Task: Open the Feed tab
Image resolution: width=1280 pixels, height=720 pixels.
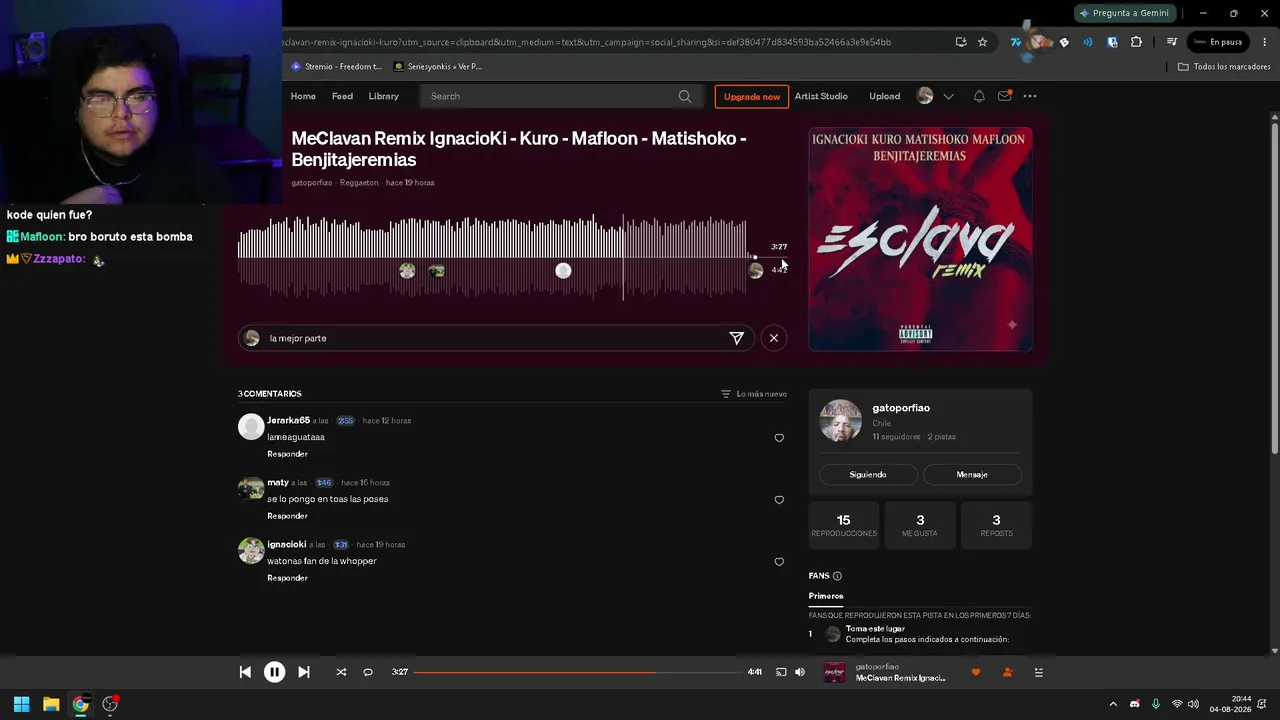Action: click(342, 96)
